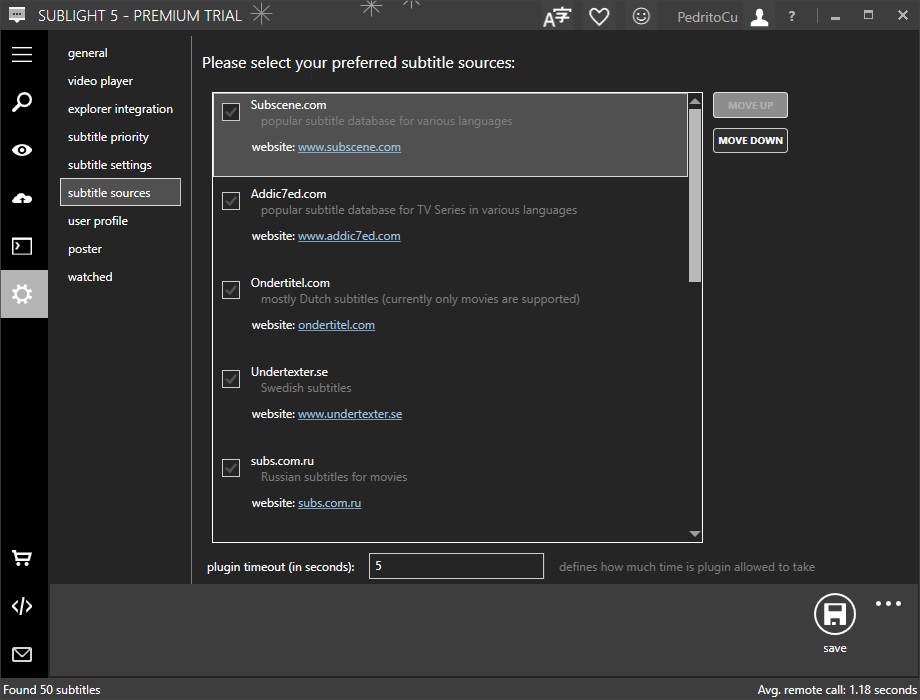Toggle the subs.com.ru checkbox
This screenshot has height=700, width=920.
point(231,468)
